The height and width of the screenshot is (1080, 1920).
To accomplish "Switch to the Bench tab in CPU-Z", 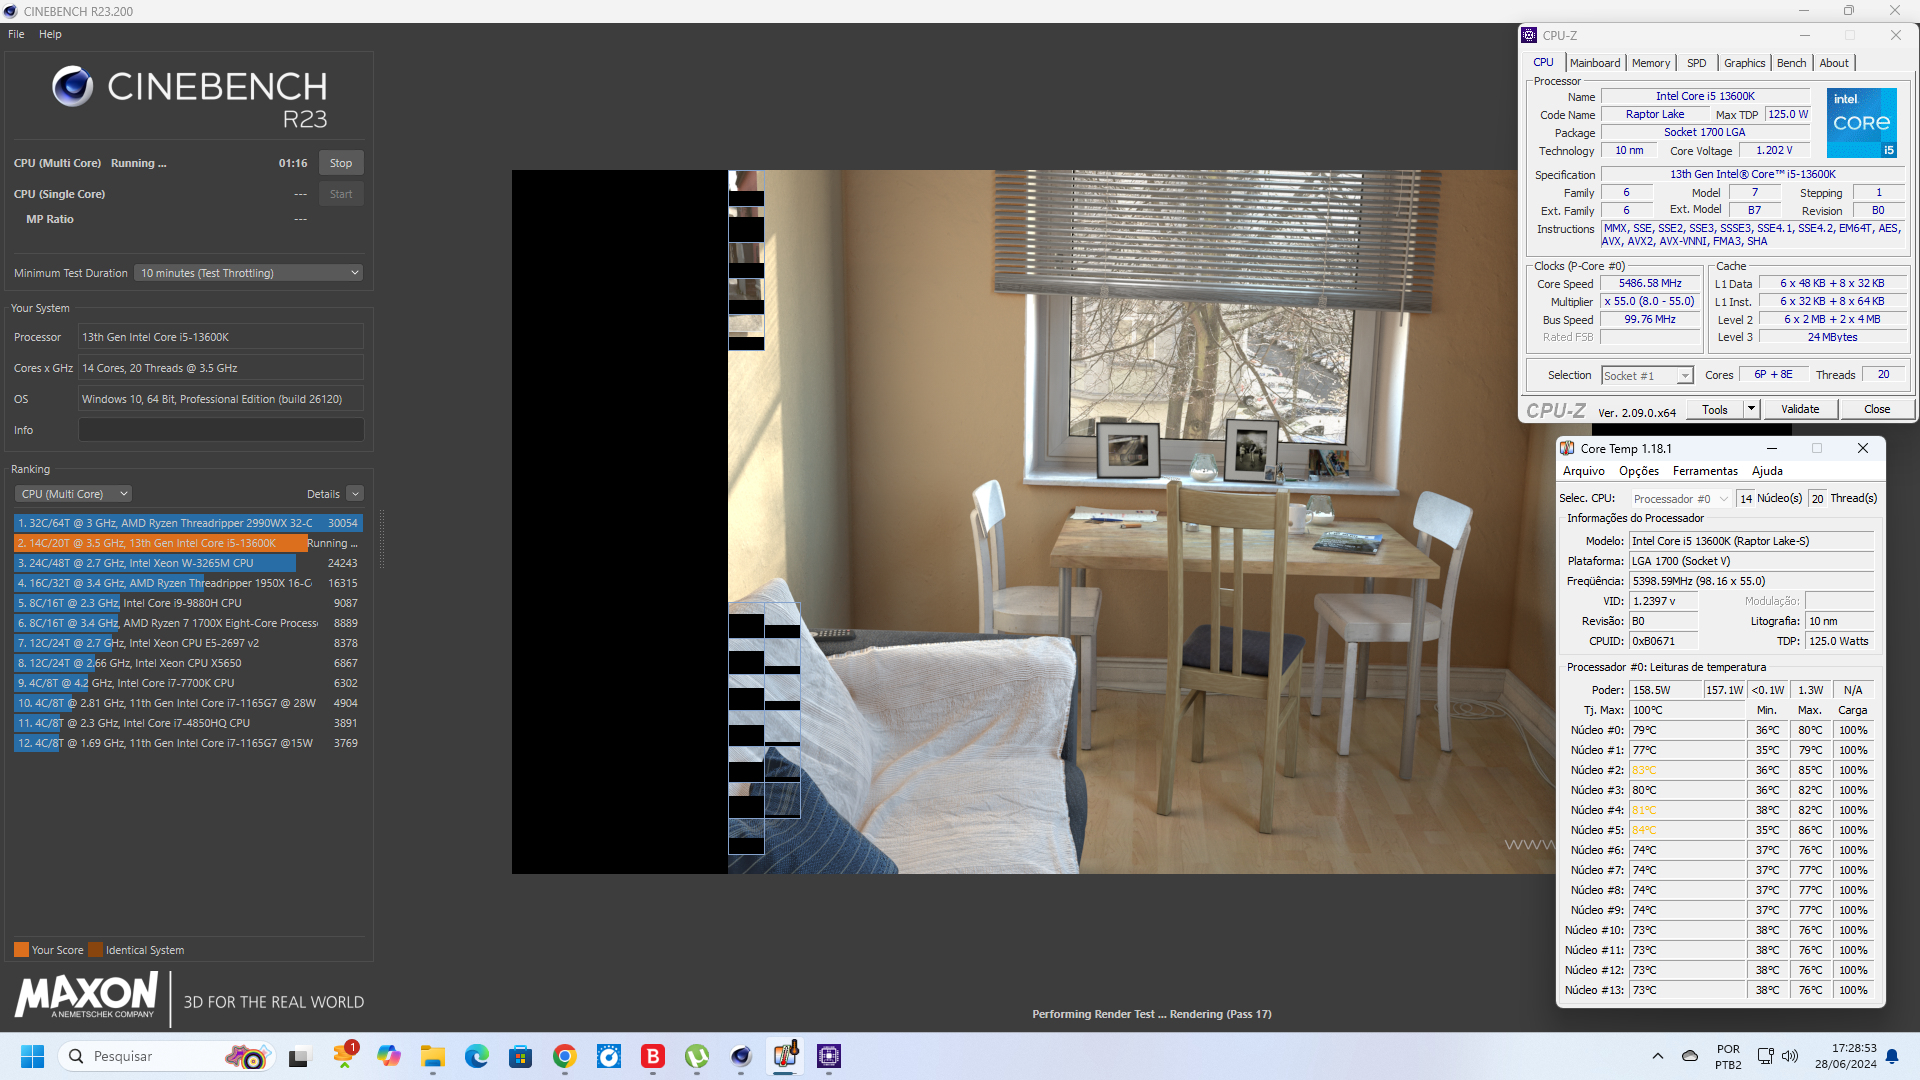I will pyautogui.click(x=1792, y=63).
